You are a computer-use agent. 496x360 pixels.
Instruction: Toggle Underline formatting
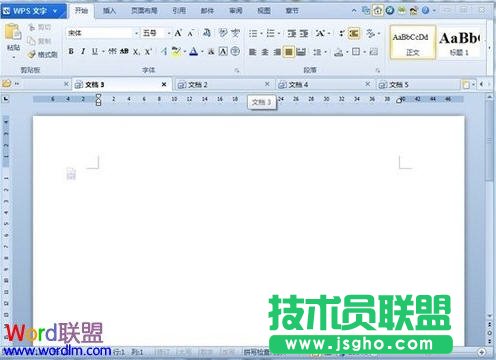click(x=95, y=51)
